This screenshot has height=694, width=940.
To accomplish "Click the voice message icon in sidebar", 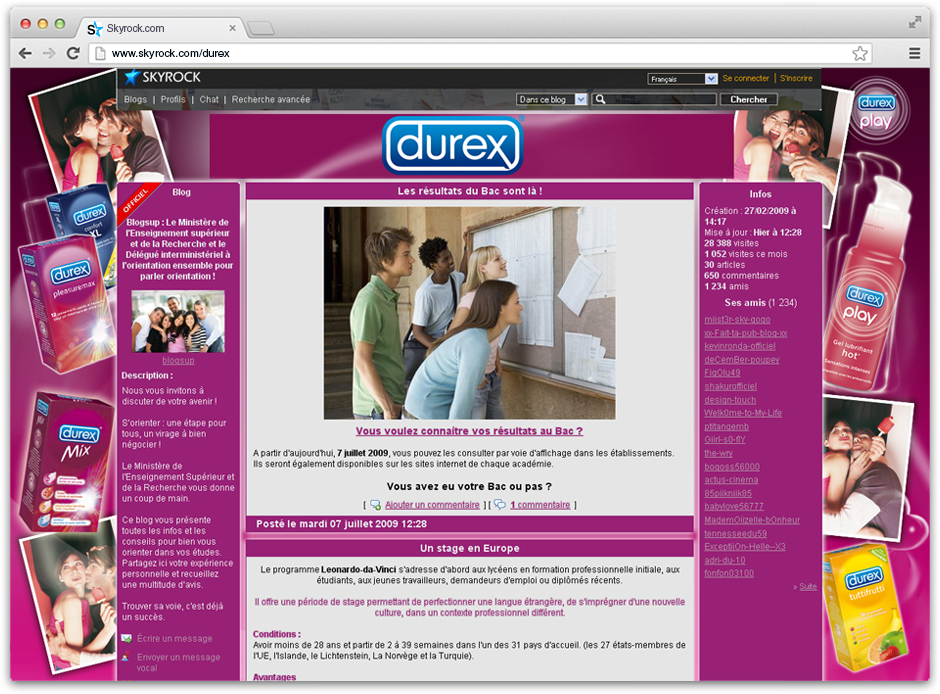I will [126, 658].
